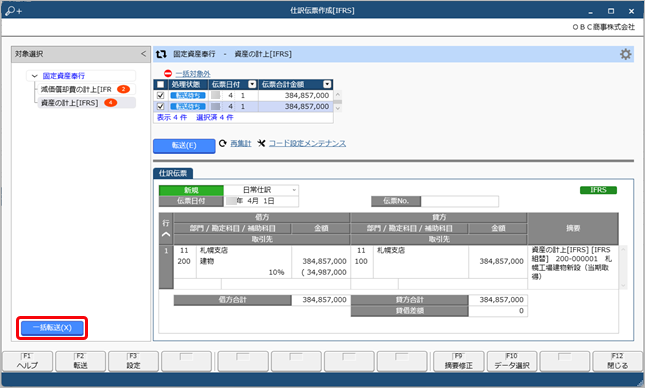This screenshot has height=388, width=645.
Task: Click F1 ヘルプ function key button
Action: point(28,361)
